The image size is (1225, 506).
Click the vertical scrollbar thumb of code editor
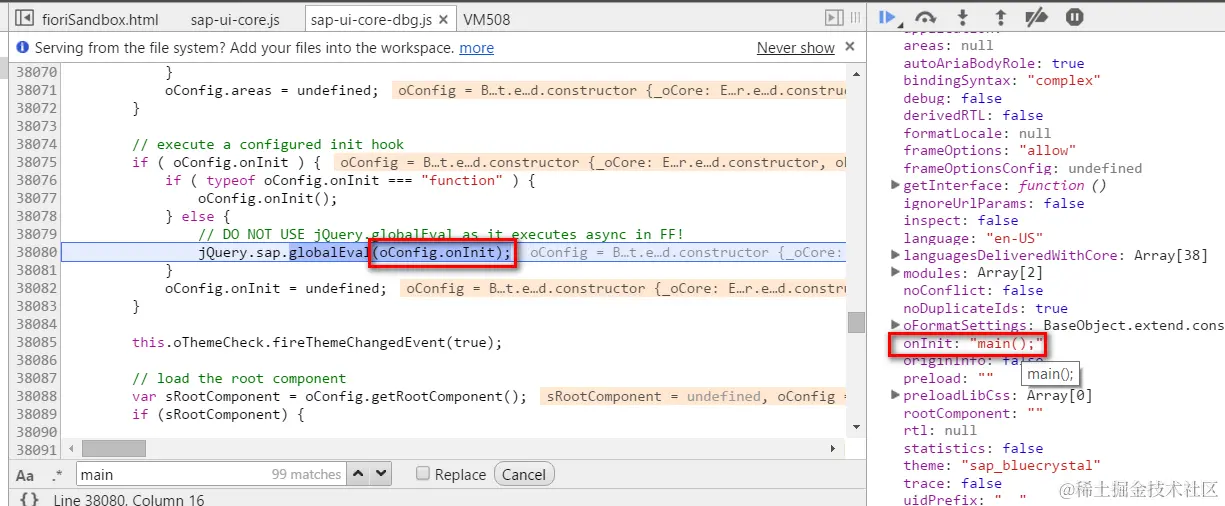pyautogui.click(x=856, y=322)
